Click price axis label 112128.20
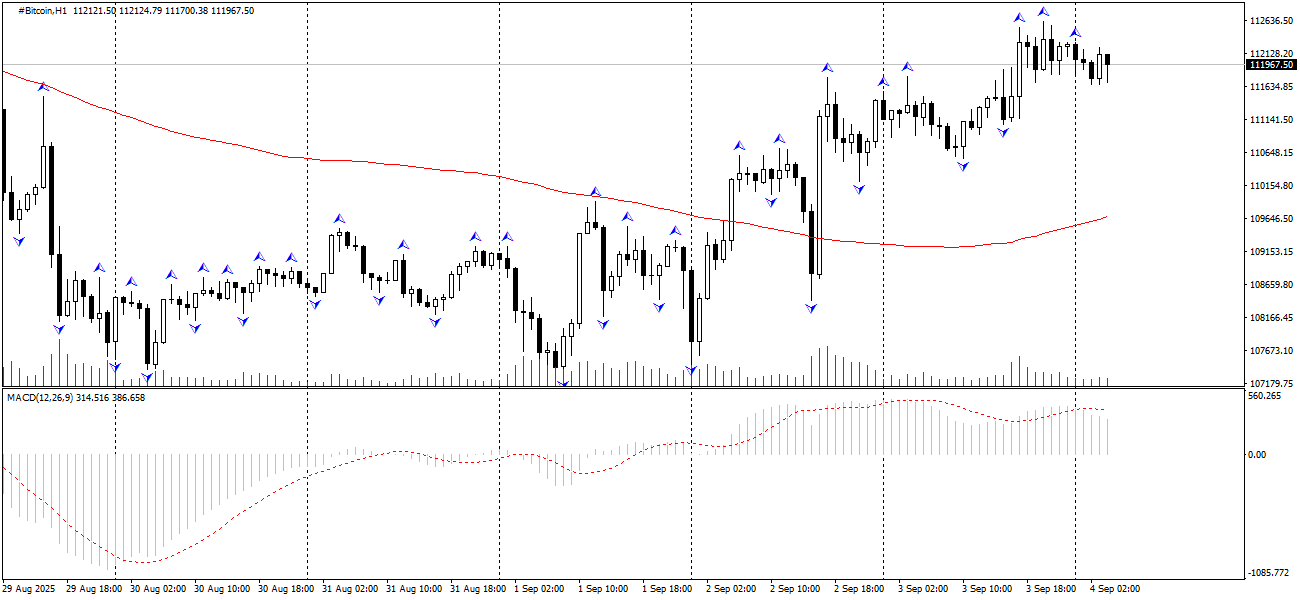The image size is (1300, 600). point(1270,54)
